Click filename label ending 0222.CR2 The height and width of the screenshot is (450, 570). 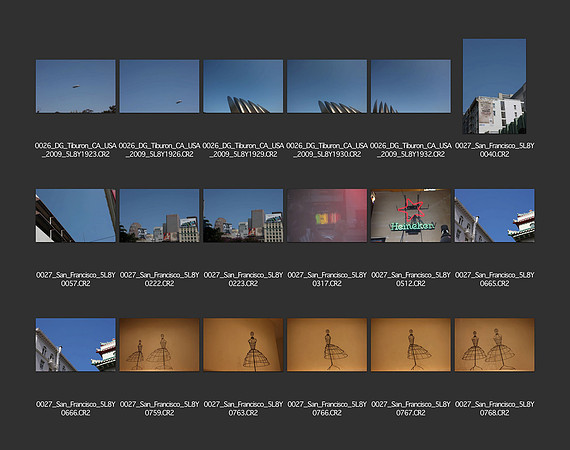click(x=159, y=279)
